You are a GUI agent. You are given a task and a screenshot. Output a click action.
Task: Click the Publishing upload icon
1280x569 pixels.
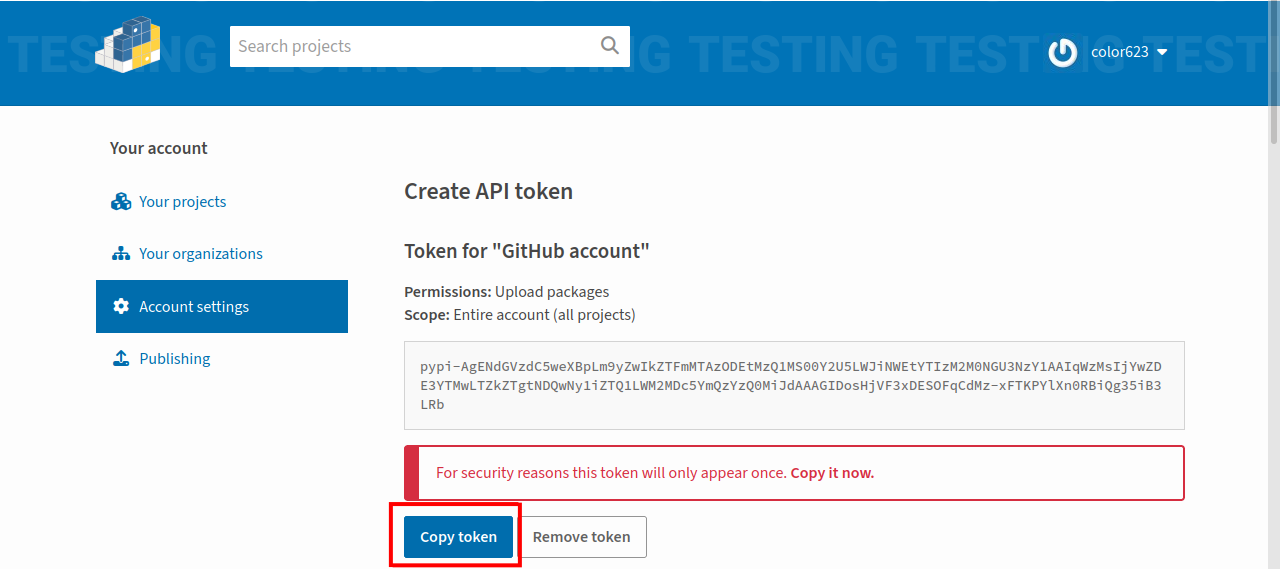(121, 359)
